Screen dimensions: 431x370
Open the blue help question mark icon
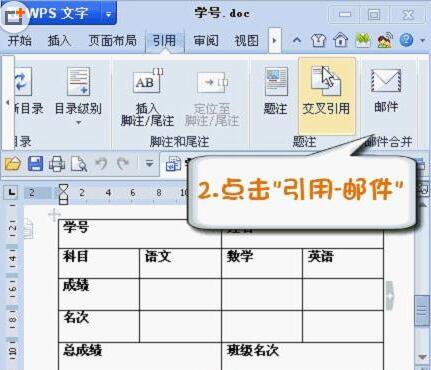click(x=406, y=41)
